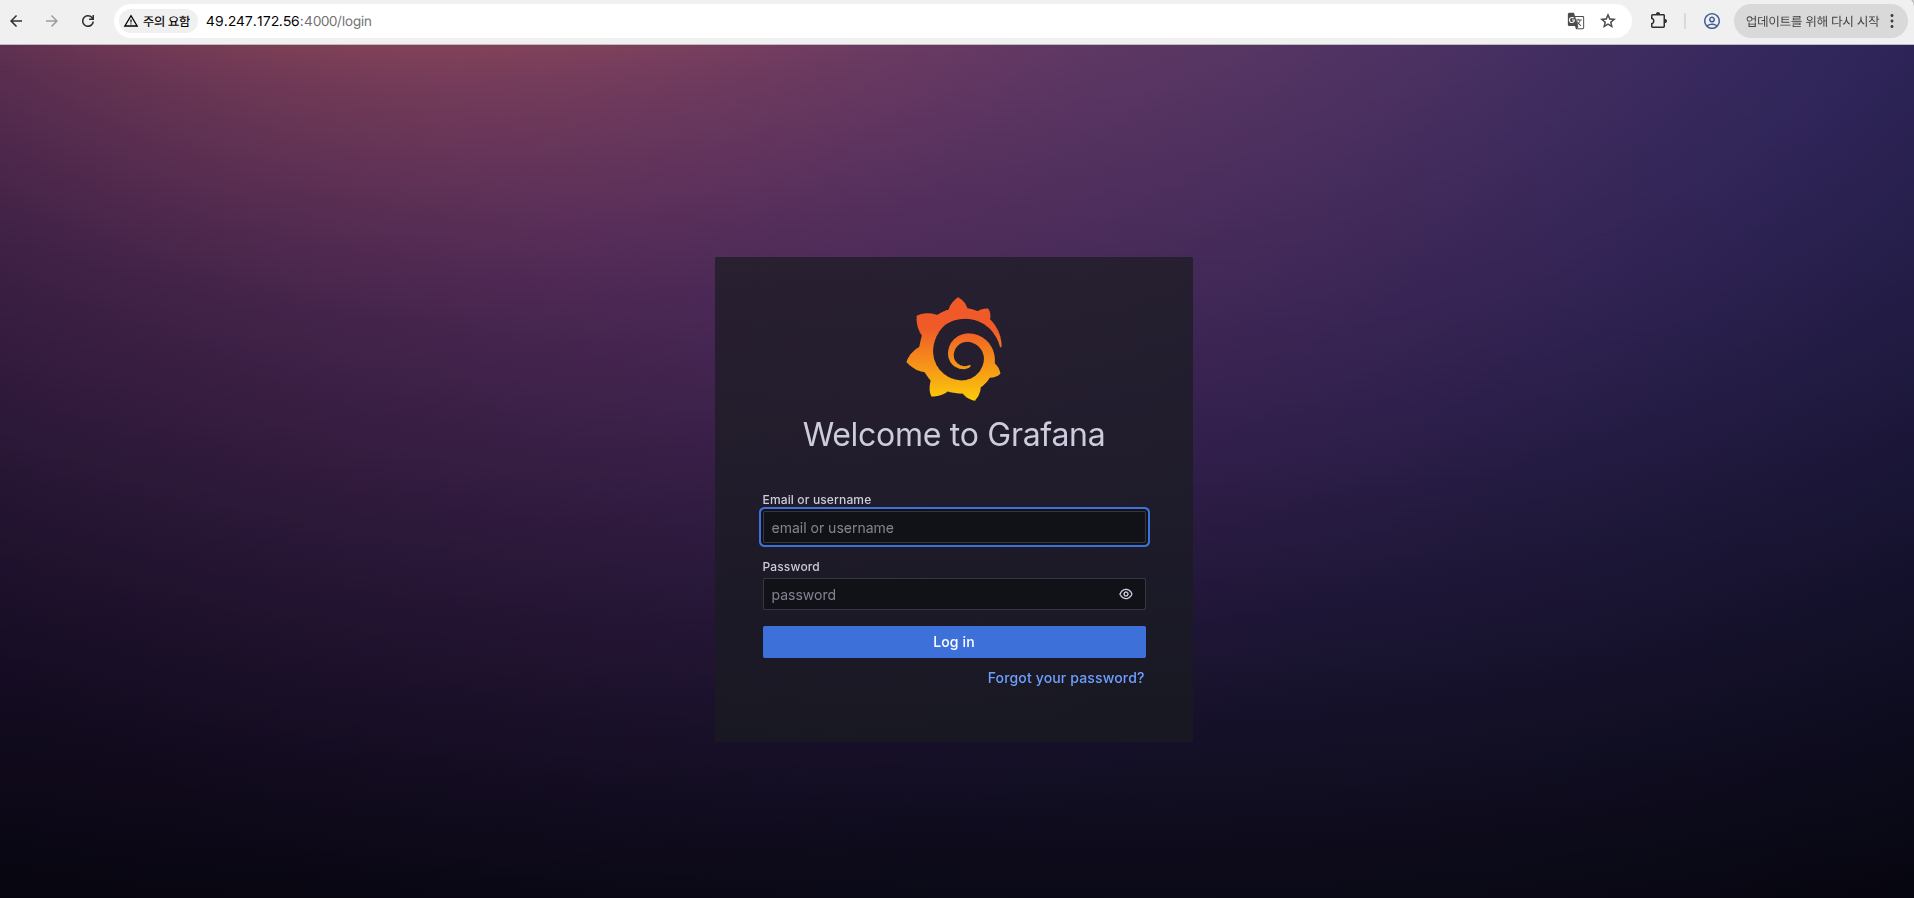1914x898 pixels.
Task: Bookmark this page with the star icon
Action: (x=1608, y=21)
